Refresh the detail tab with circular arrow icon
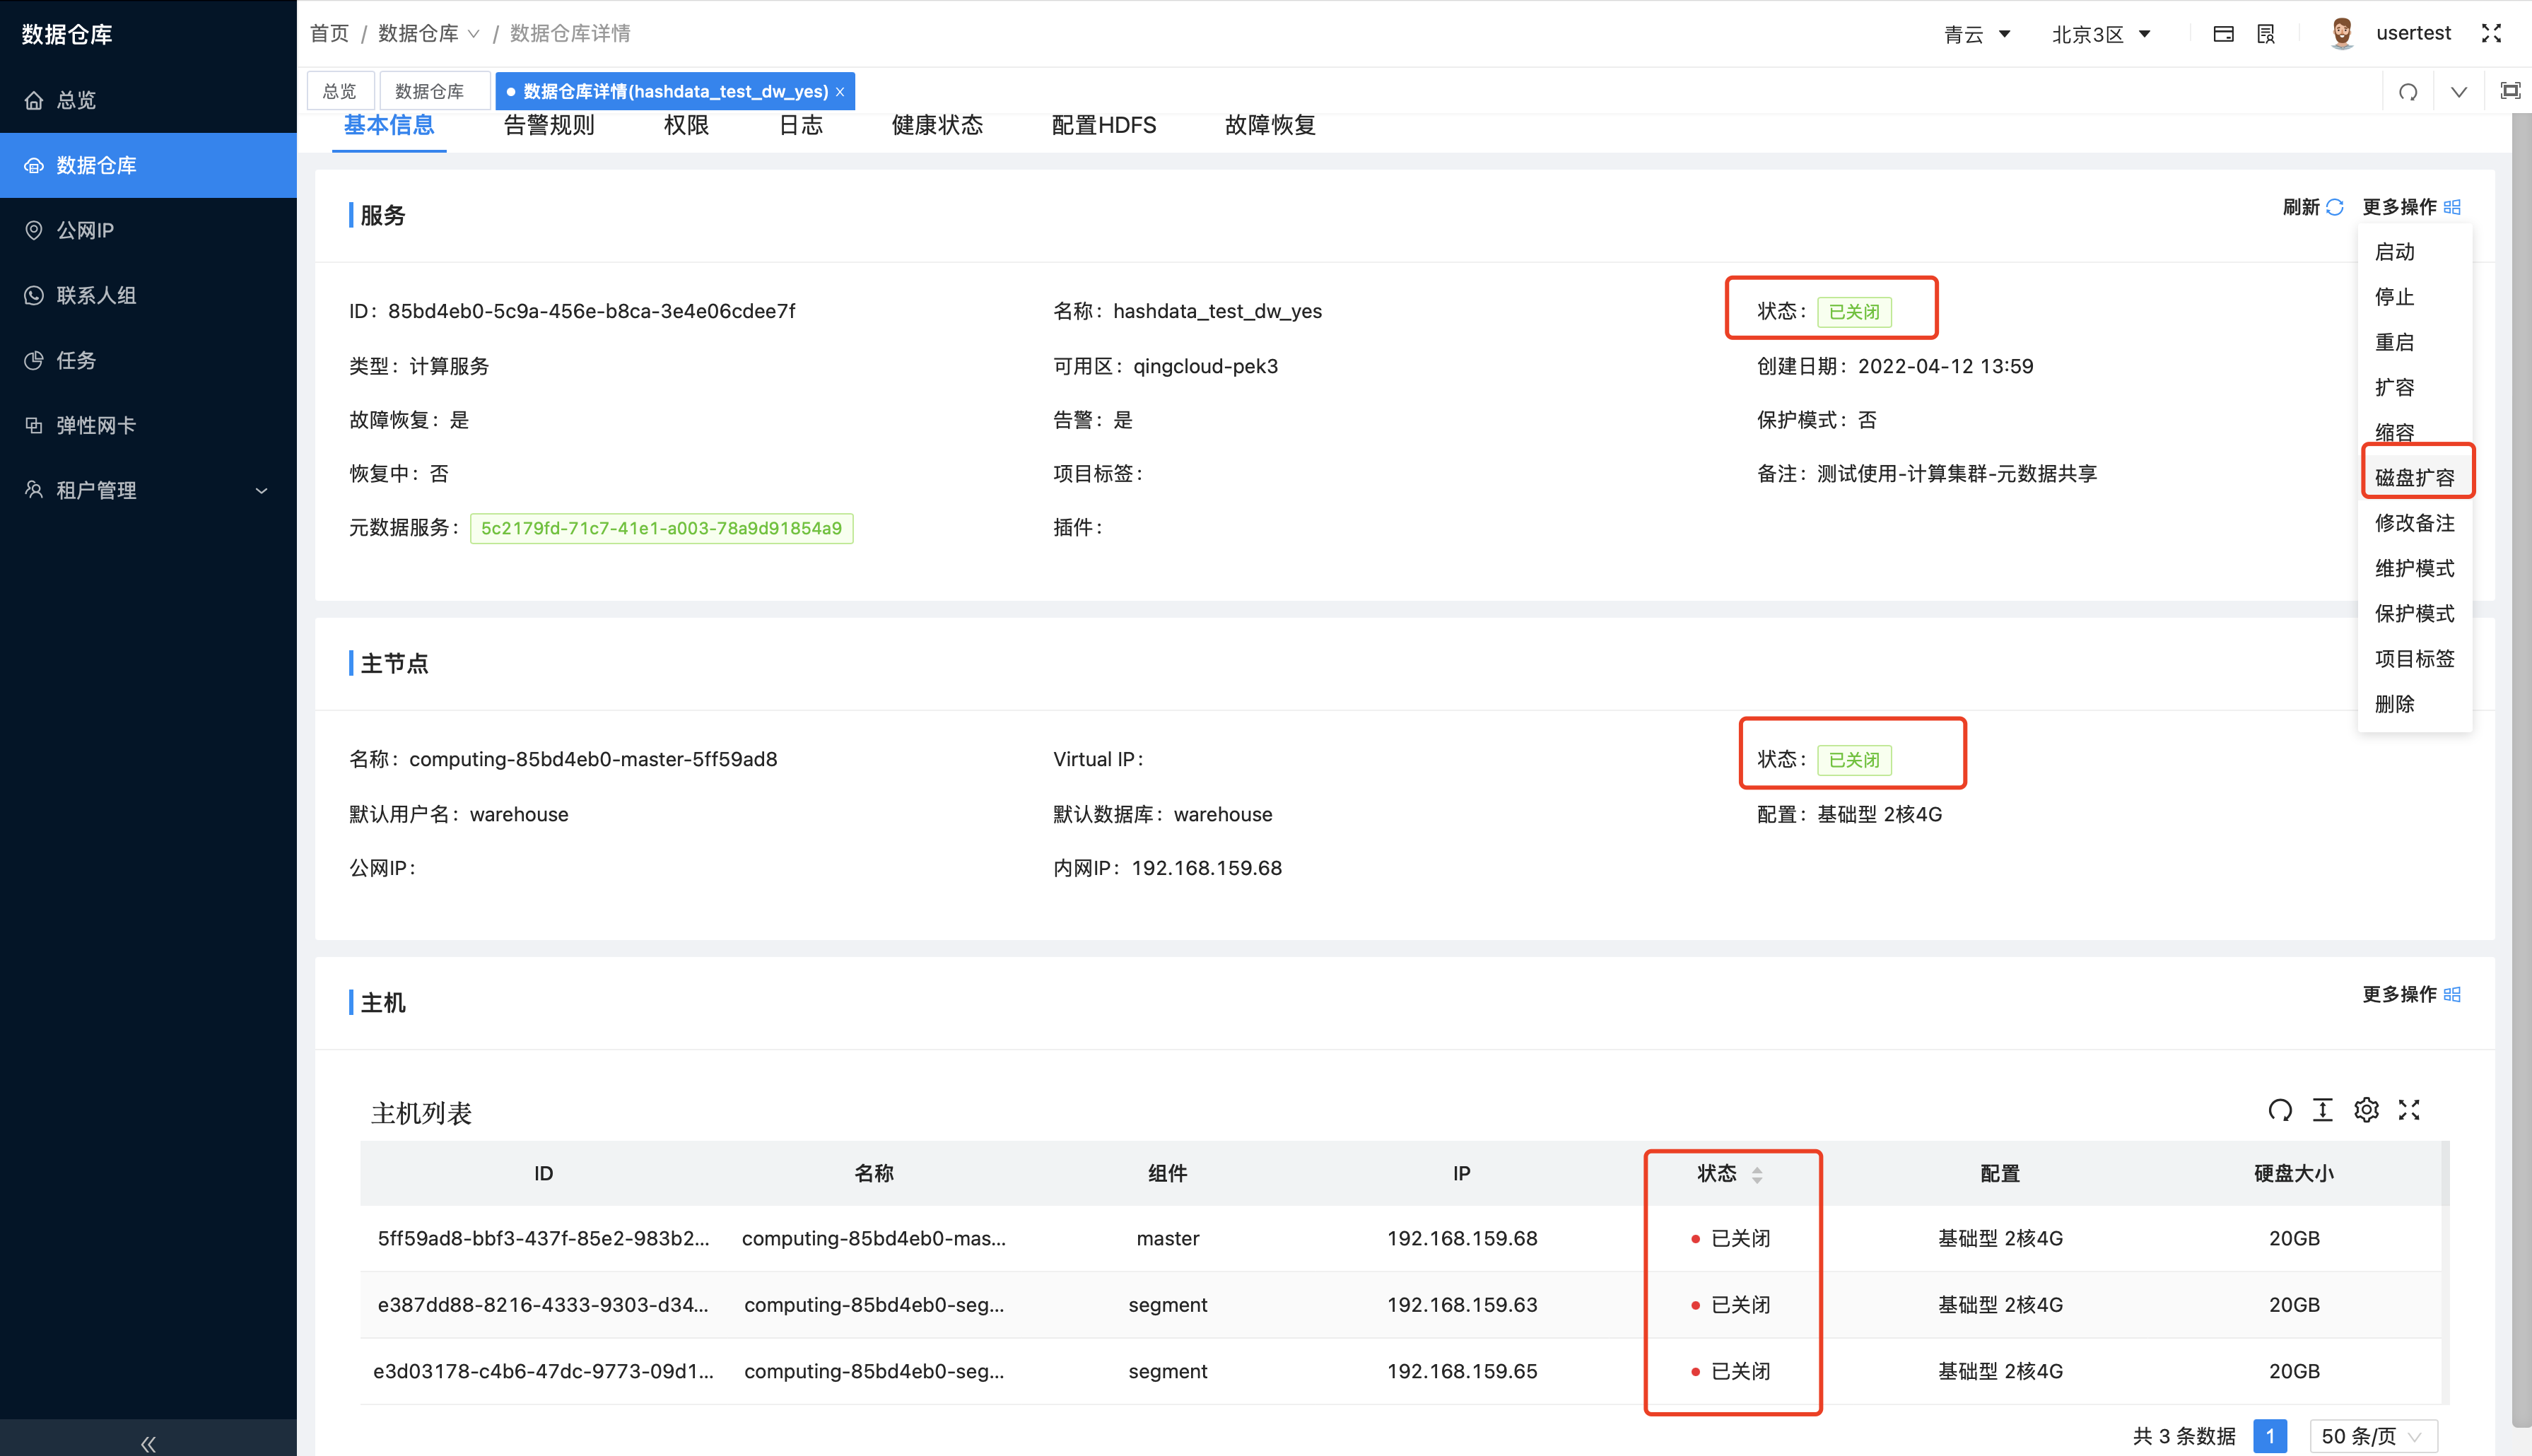The height and width of the screenshot is (1456, 2532). pyautogui.click(x=2409, y=91)
